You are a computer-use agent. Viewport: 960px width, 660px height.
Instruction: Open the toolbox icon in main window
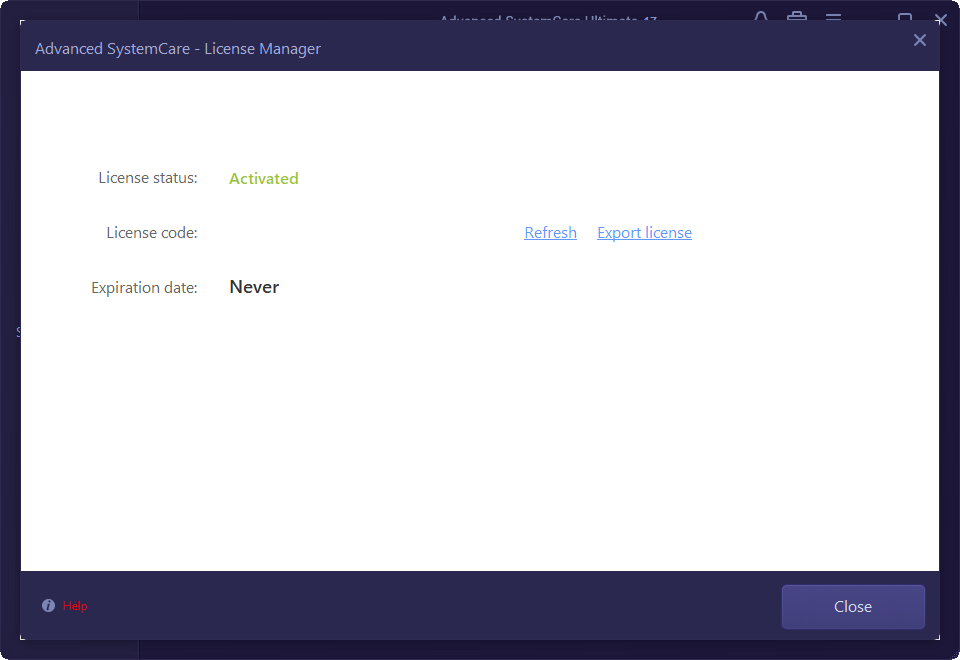click(797, 16)
